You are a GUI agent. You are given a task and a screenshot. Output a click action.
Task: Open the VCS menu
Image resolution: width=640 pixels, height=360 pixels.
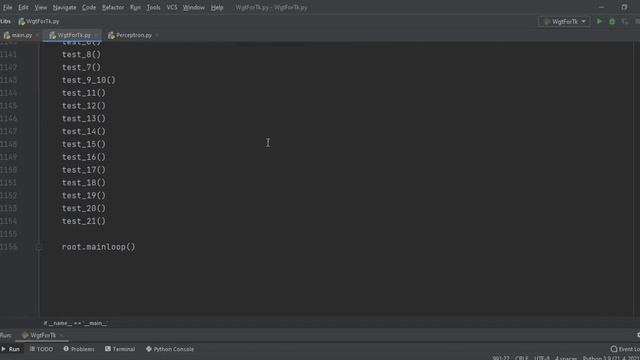point(172,7)
